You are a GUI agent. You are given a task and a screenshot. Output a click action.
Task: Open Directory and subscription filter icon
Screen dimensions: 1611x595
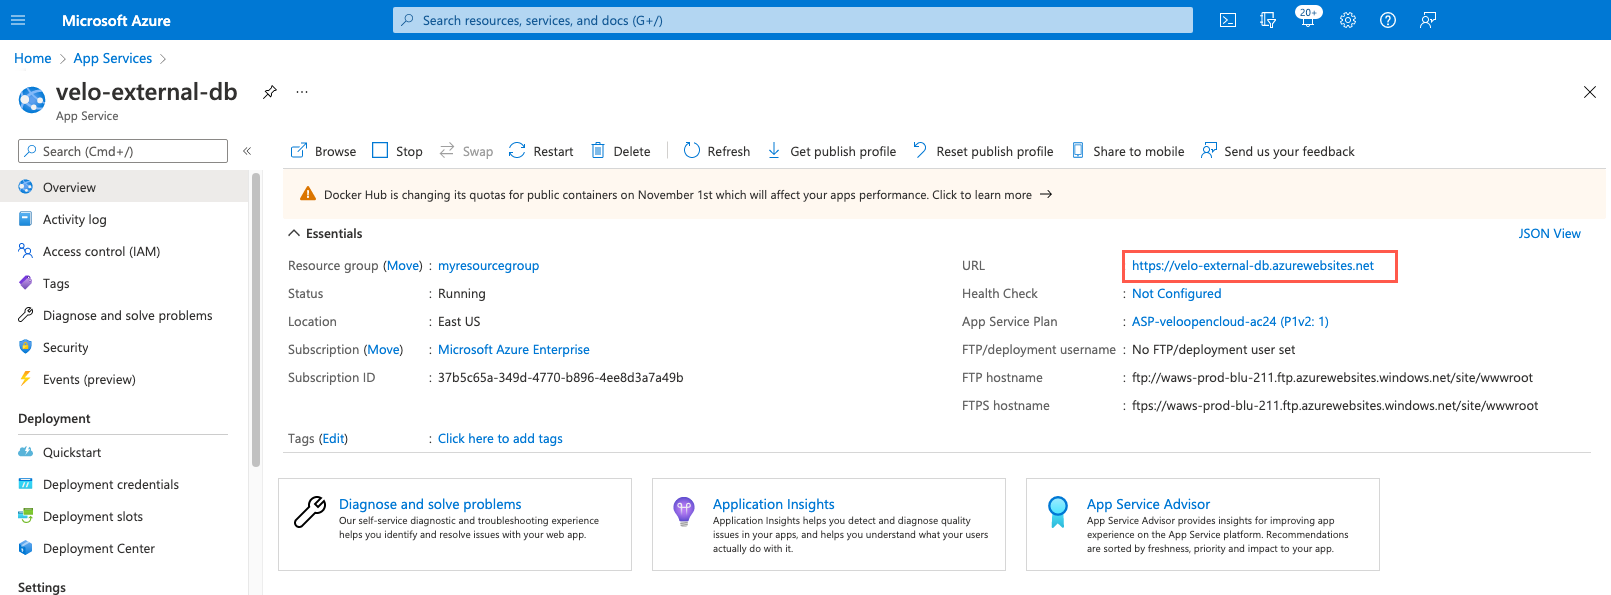click(x=1268, y=20)
